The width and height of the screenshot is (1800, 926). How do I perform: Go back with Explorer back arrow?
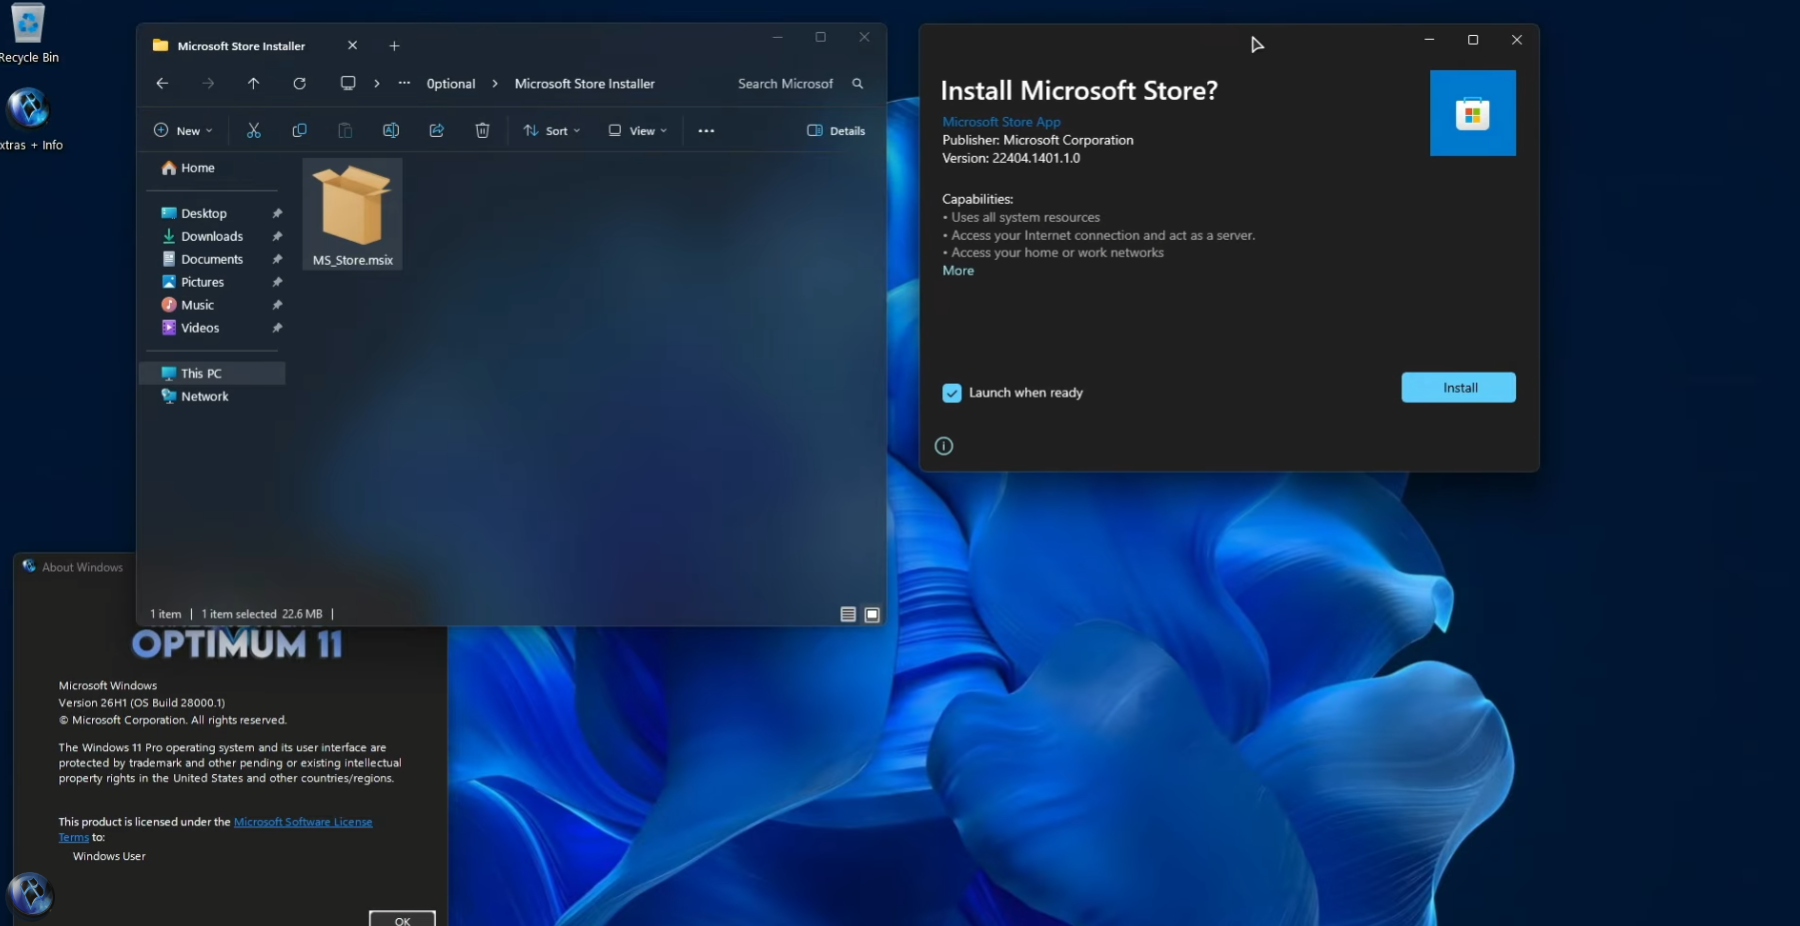(x=162, y=84)
